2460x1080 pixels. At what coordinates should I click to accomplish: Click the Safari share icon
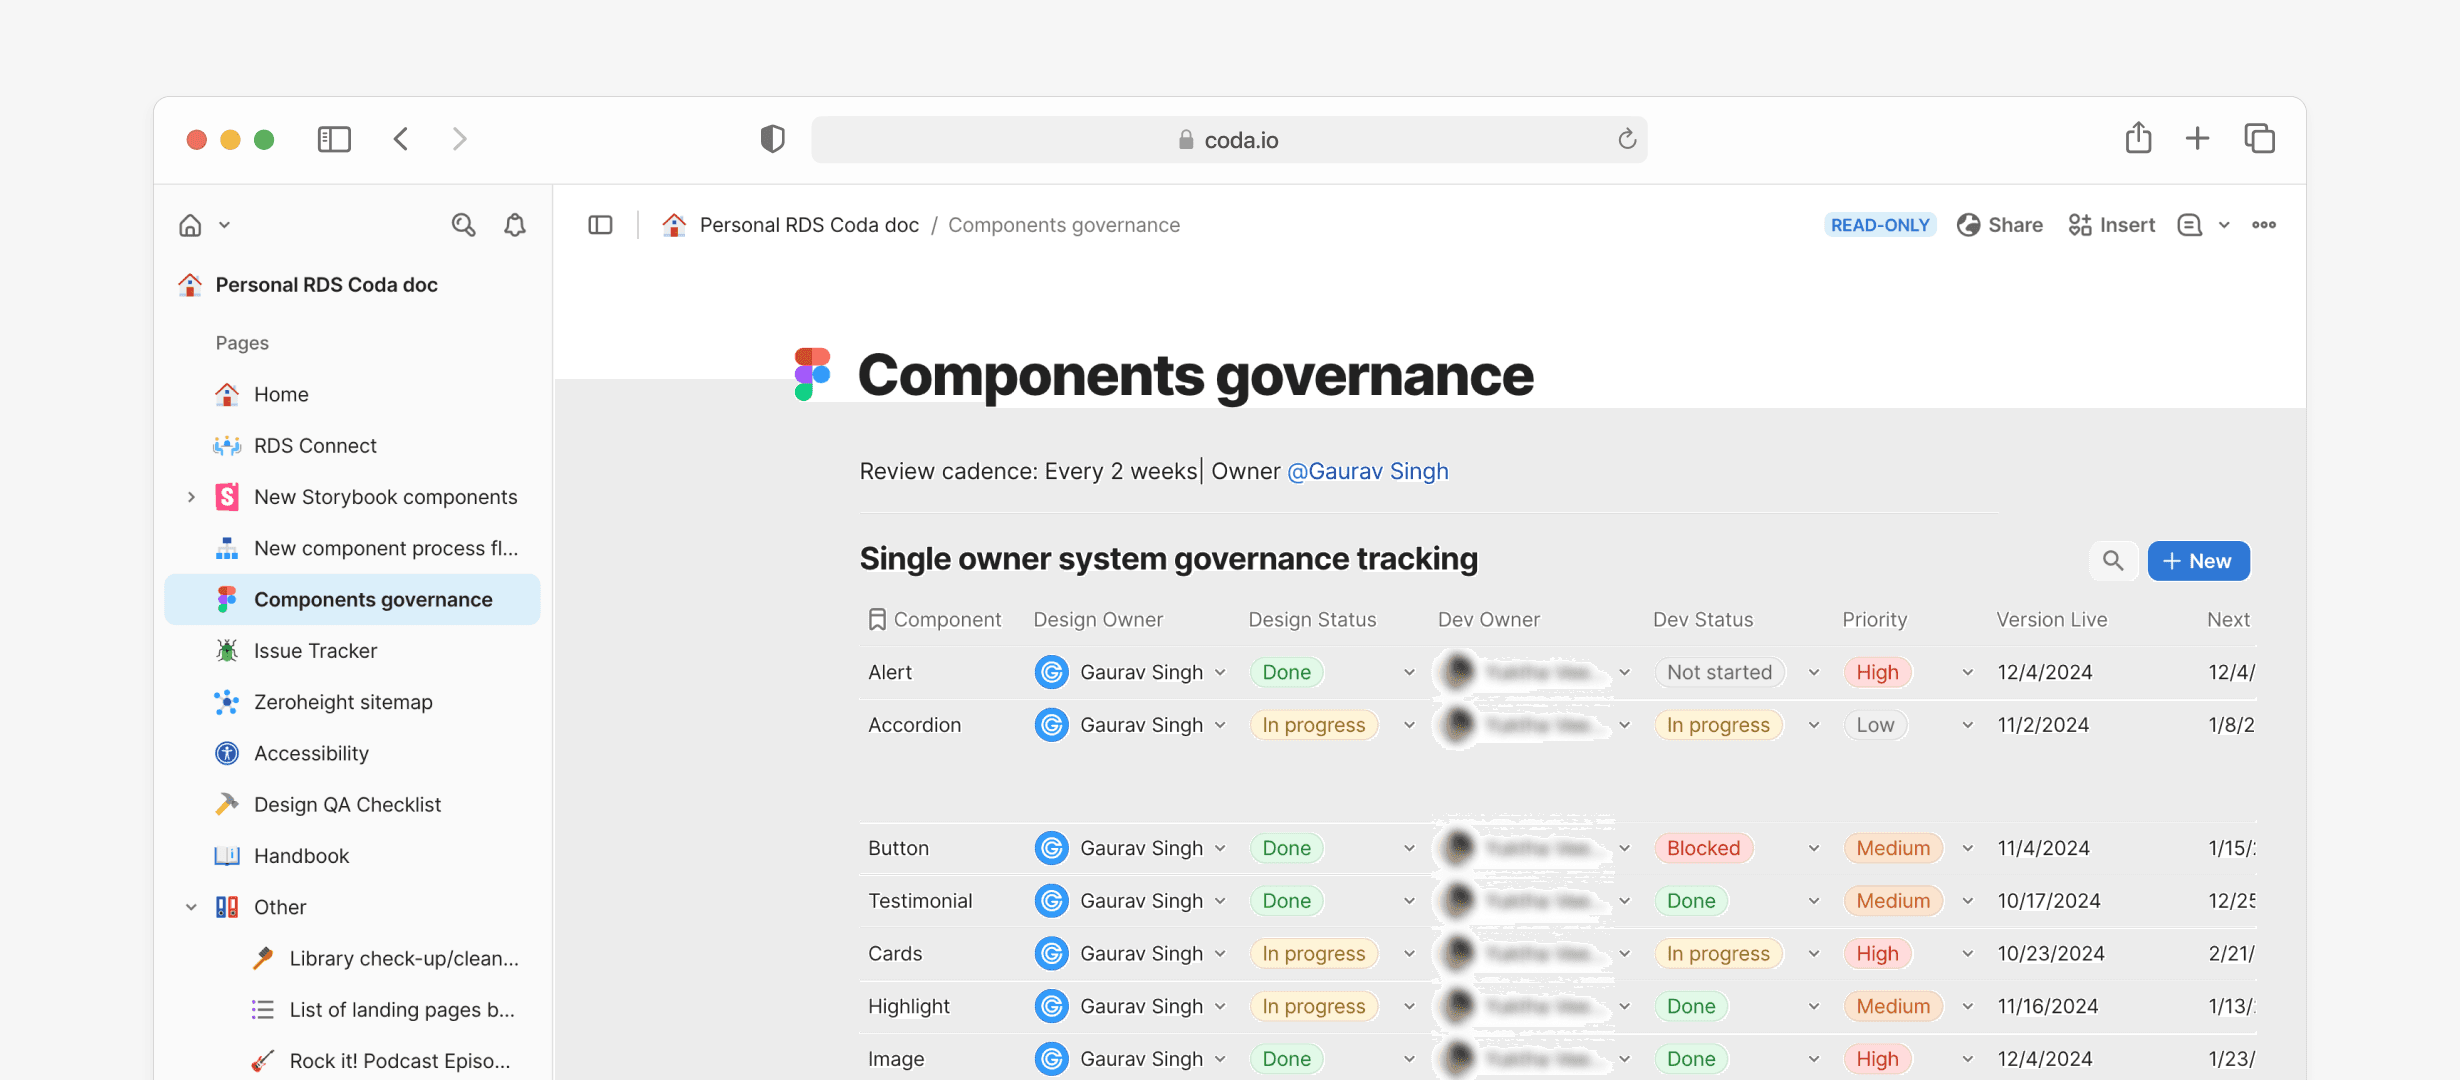pyautogui.click(x=2138, y=138)
